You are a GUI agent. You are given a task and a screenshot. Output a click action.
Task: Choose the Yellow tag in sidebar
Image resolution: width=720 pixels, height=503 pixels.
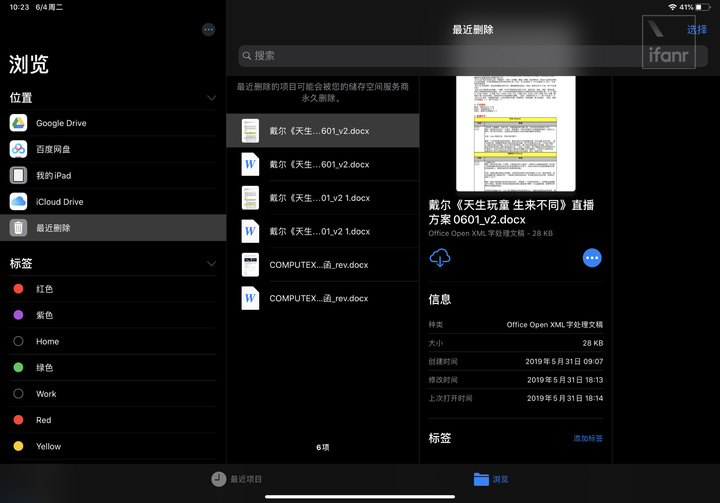[48, 446]
